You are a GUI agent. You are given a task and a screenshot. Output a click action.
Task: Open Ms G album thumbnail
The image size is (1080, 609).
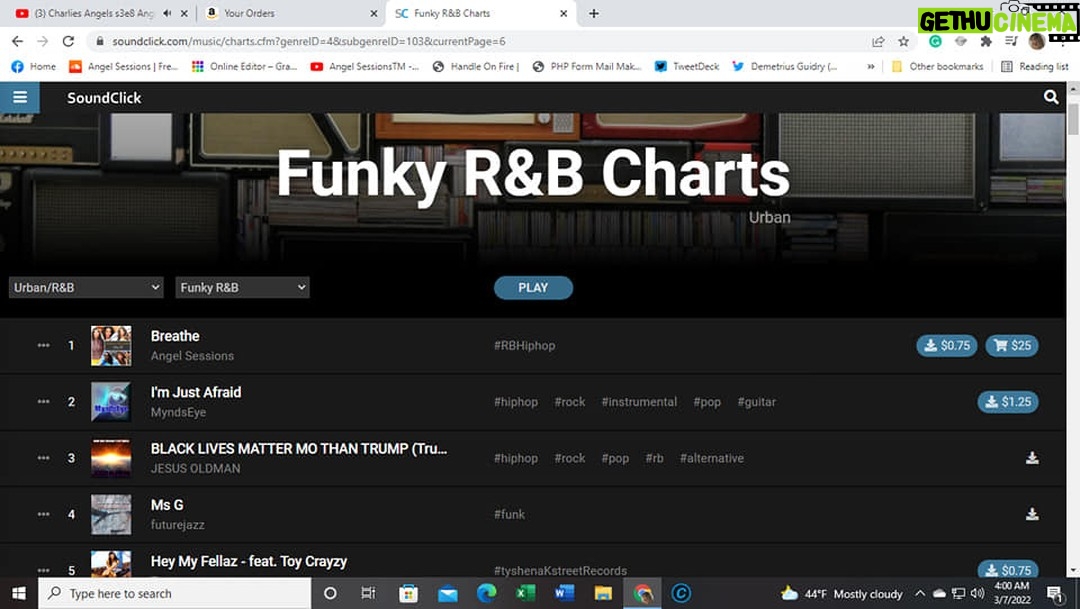(x=111, y=514)
